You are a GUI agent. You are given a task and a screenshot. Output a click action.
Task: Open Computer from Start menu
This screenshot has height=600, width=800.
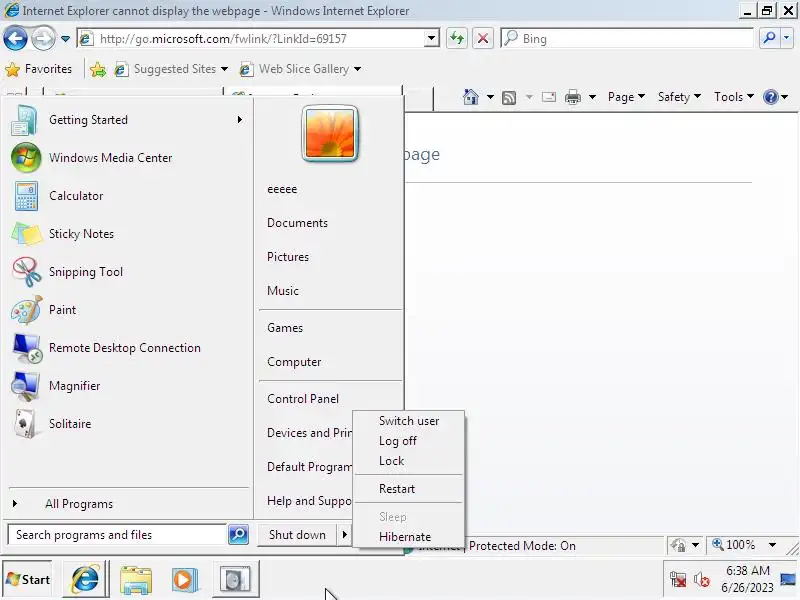[294, 362]
